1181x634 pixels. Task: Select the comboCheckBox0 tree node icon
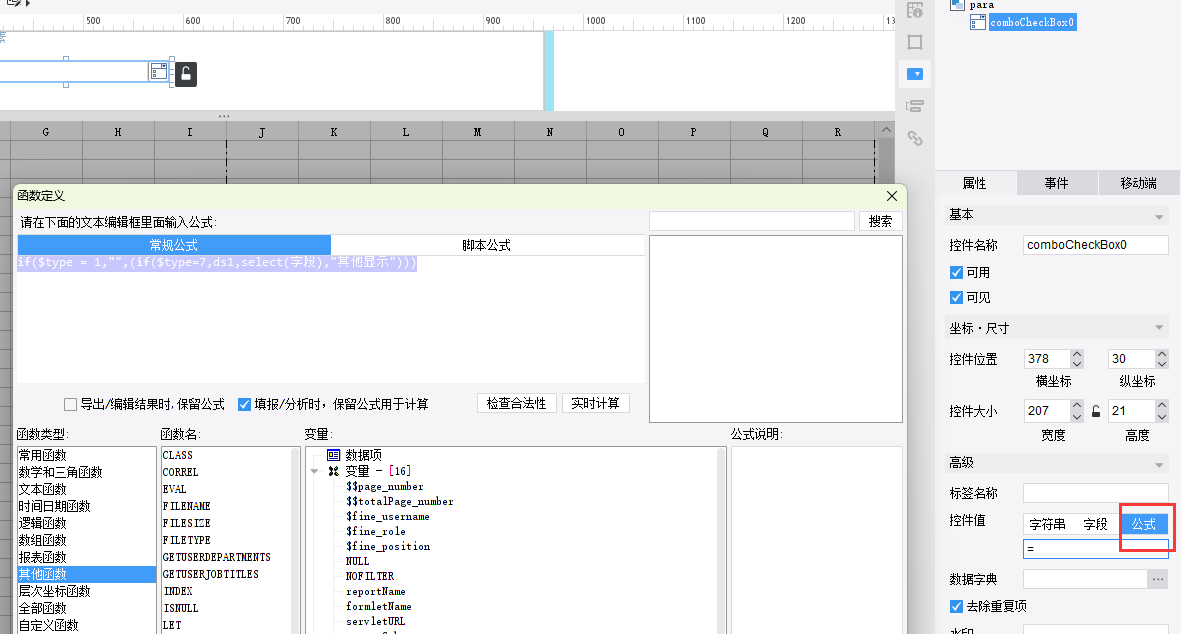[978, 23]
